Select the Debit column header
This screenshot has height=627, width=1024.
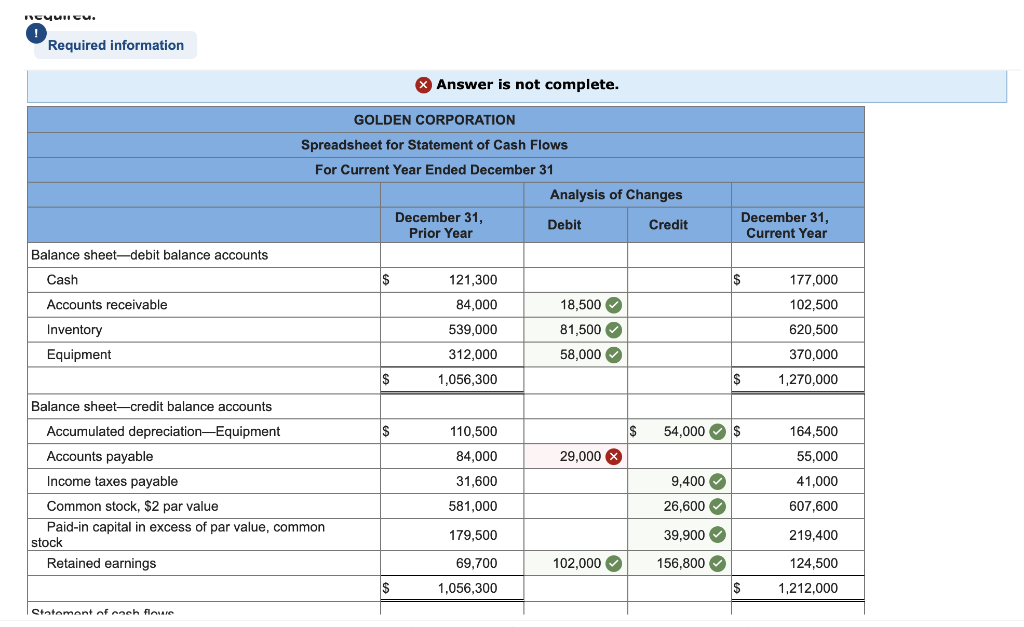click(x=564, y=225)
